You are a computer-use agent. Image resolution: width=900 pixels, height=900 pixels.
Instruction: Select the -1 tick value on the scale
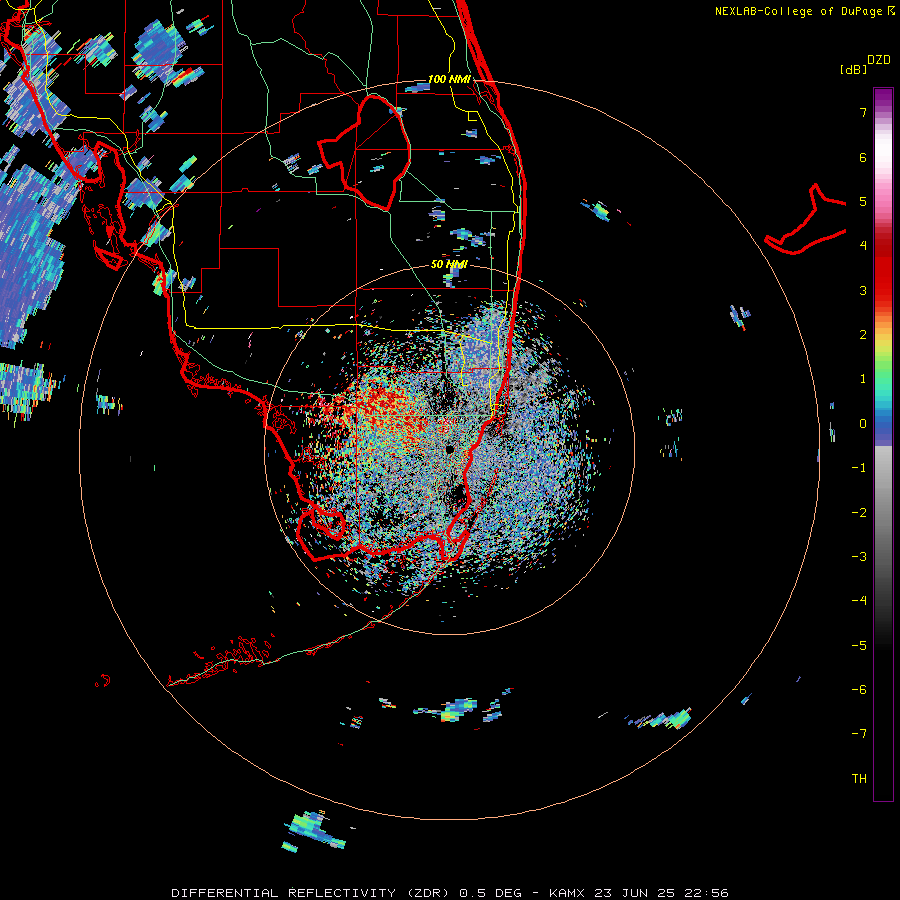pyautogui.click(x=859, y=468)
